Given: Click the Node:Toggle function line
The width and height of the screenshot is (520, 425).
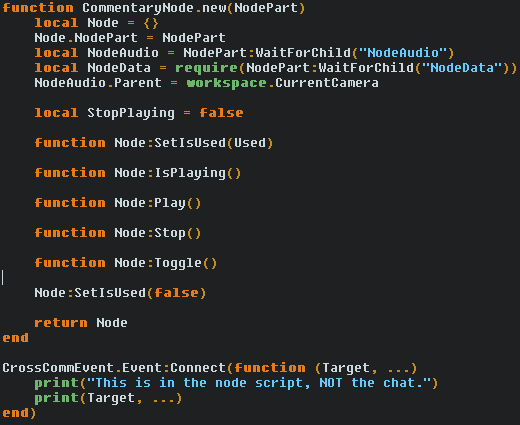Looking at the screenshot, I should click(126, 263).
